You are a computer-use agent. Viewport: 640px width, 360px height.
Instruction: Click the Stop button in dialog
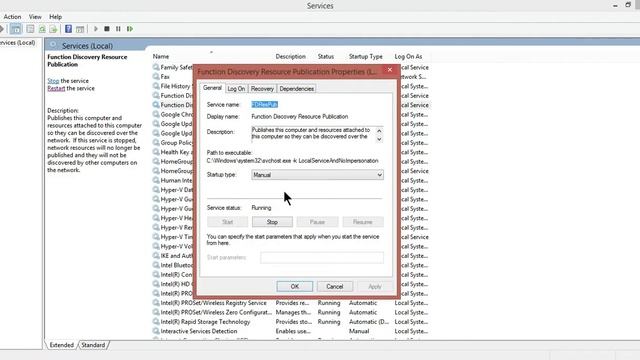point(272,222)
